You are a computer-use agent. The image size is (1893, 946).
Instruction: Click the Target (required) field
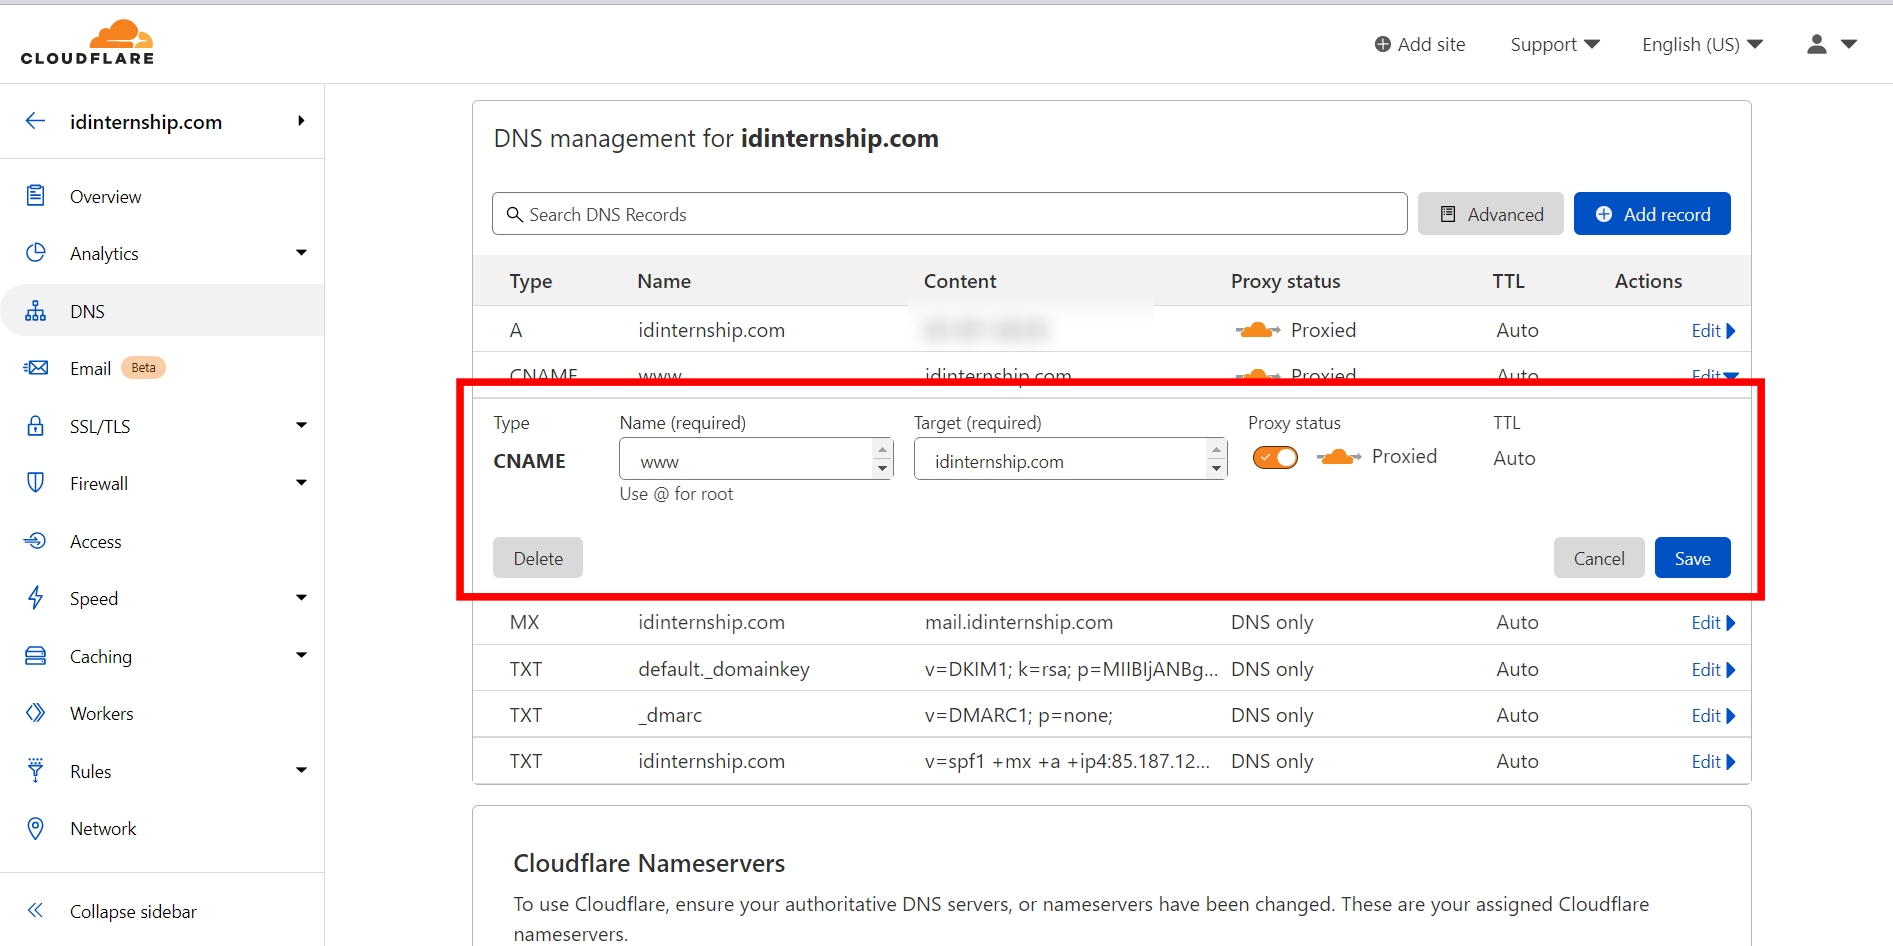[x=1070, y=459]
